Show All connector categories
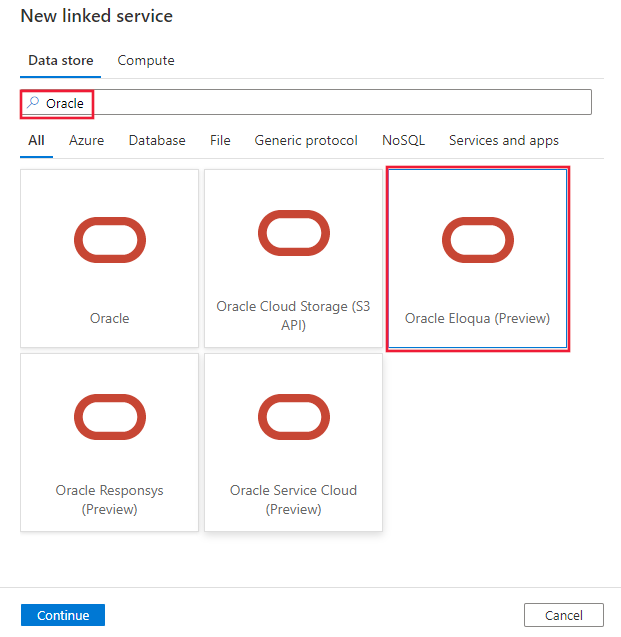This screenshot has height=637, width=621. [36, 141]
